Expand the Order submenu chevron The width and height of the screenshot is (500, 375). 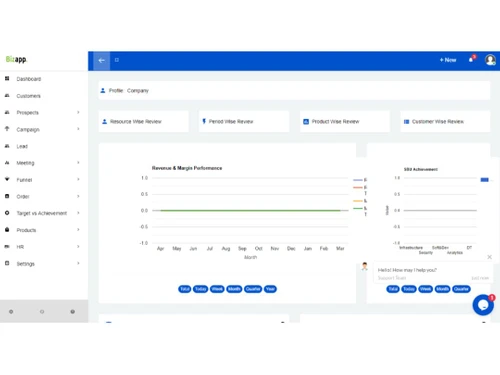click(78, 196)
